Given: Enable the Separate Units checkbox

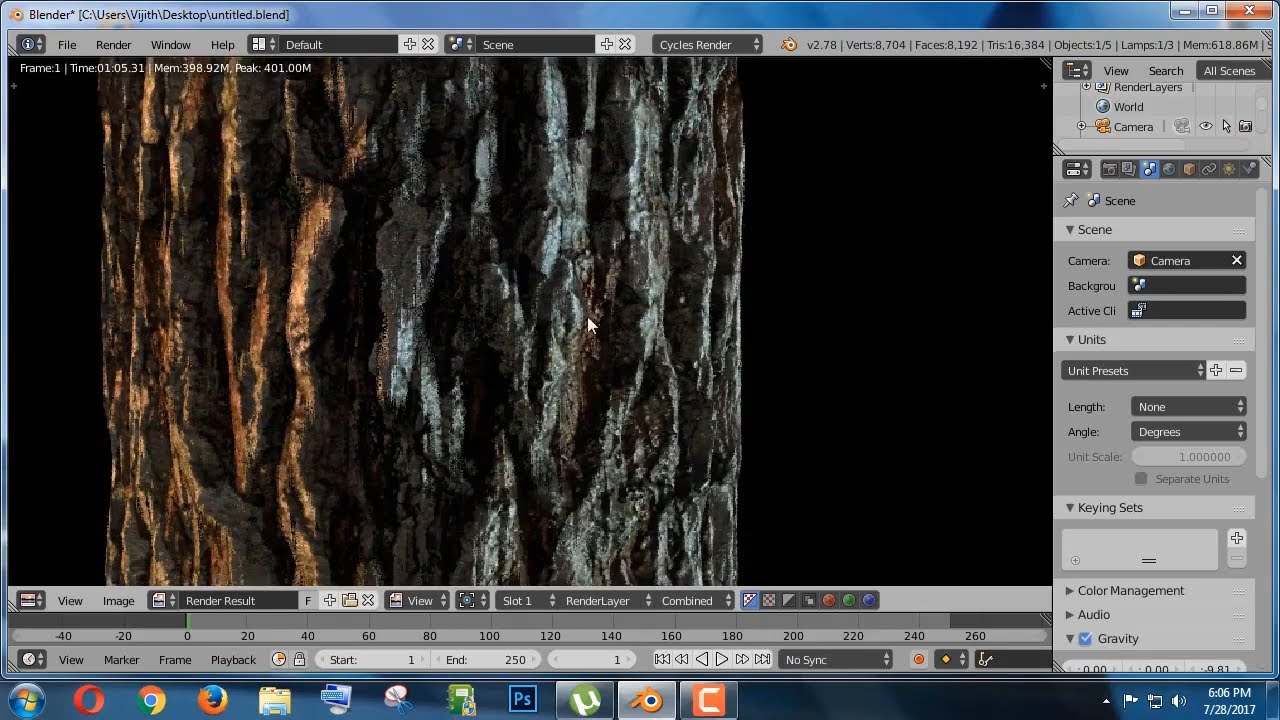Looking at the screenshot, I should [x=1141, y=478].
